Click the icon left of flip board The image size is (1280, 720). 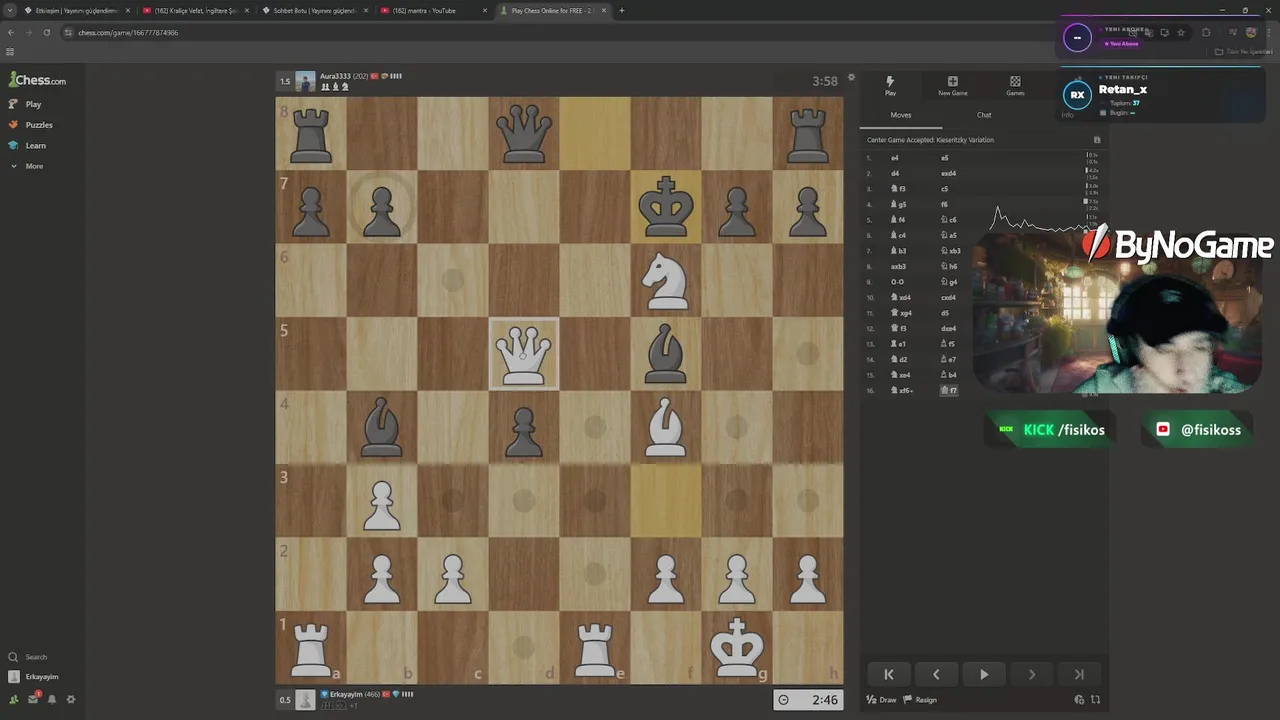point(1079,700)
